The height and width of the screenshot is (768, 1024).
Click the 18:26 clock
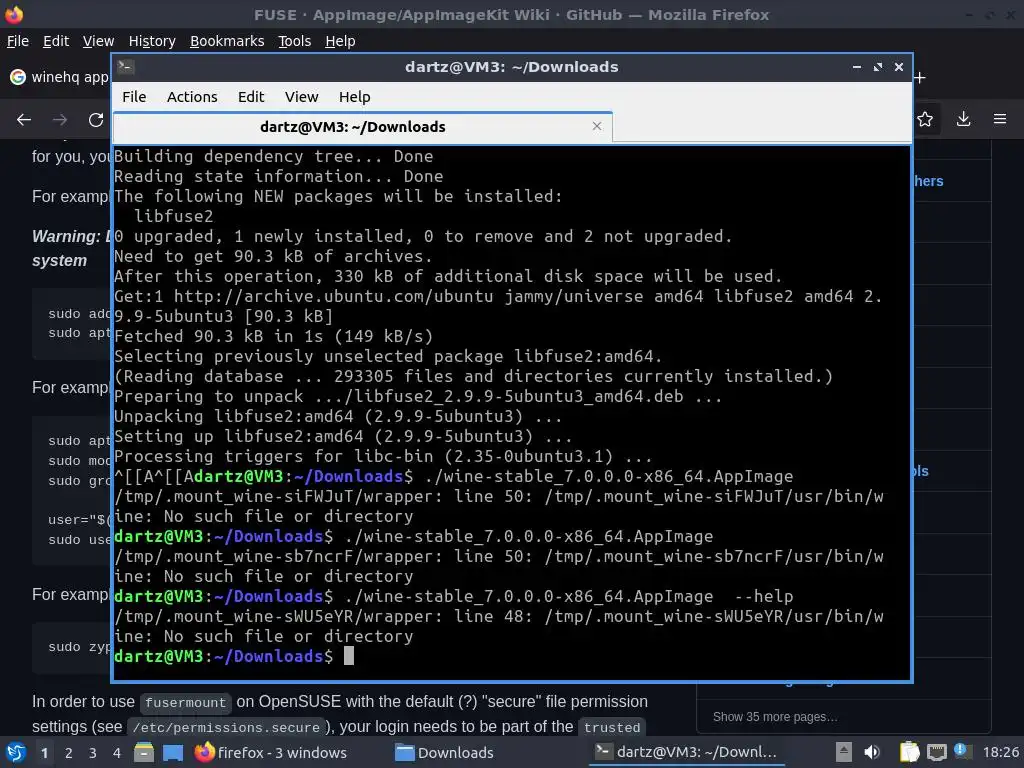(x=1000, y=752)
